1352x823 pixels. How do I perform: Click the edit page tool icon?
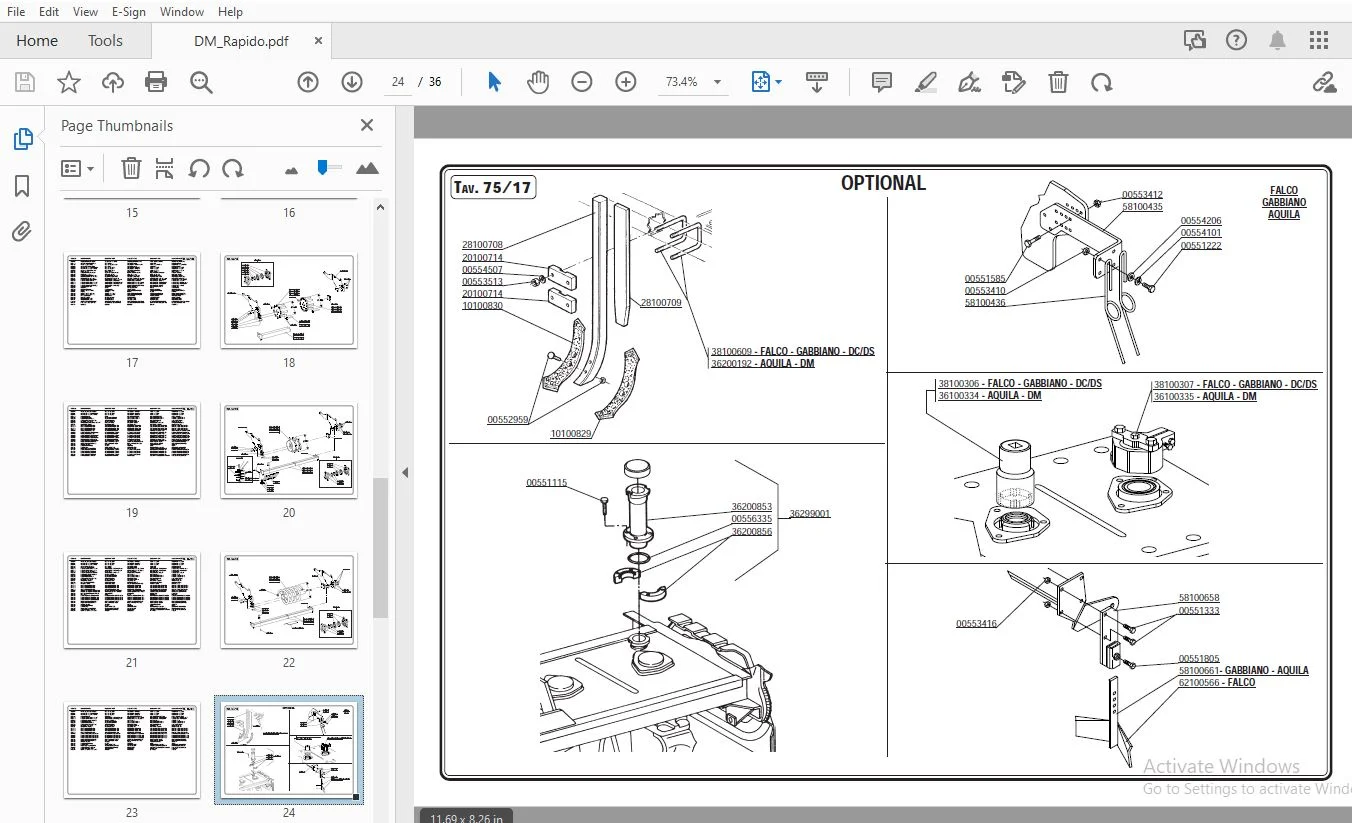1014,82
